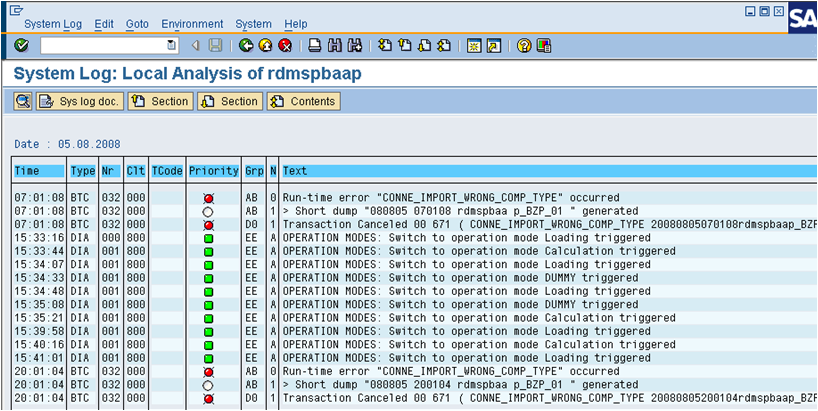This screenshot has height=411, width=818.
Task: Click the Generate Shortcut icon
Action: (494, 46)
